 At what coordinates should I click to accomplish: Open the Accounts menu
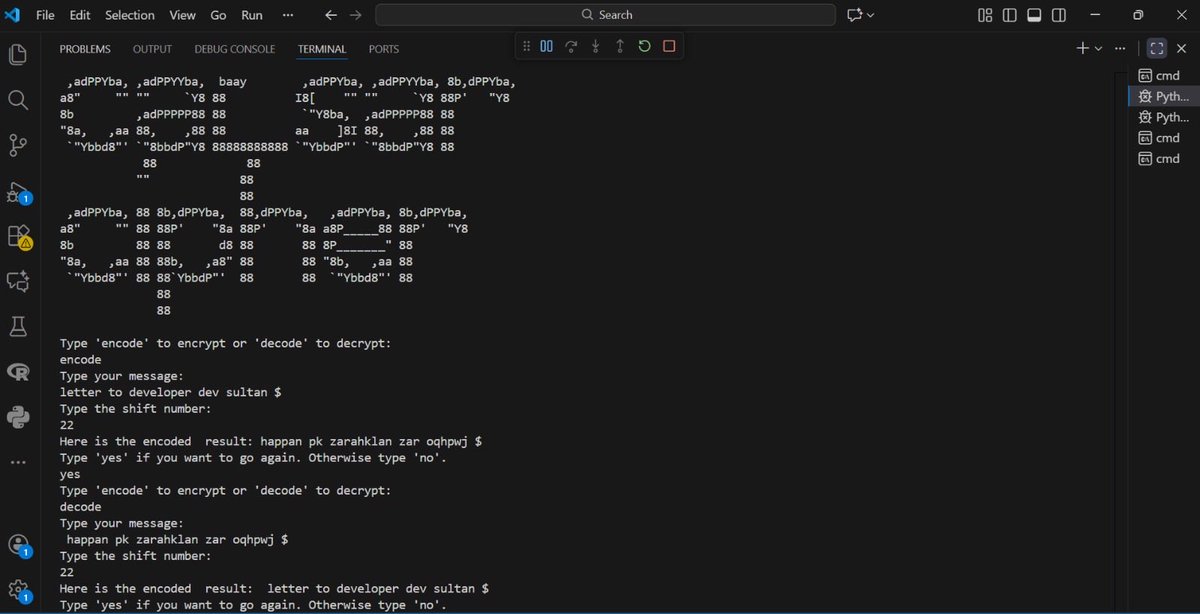[17, 545]
